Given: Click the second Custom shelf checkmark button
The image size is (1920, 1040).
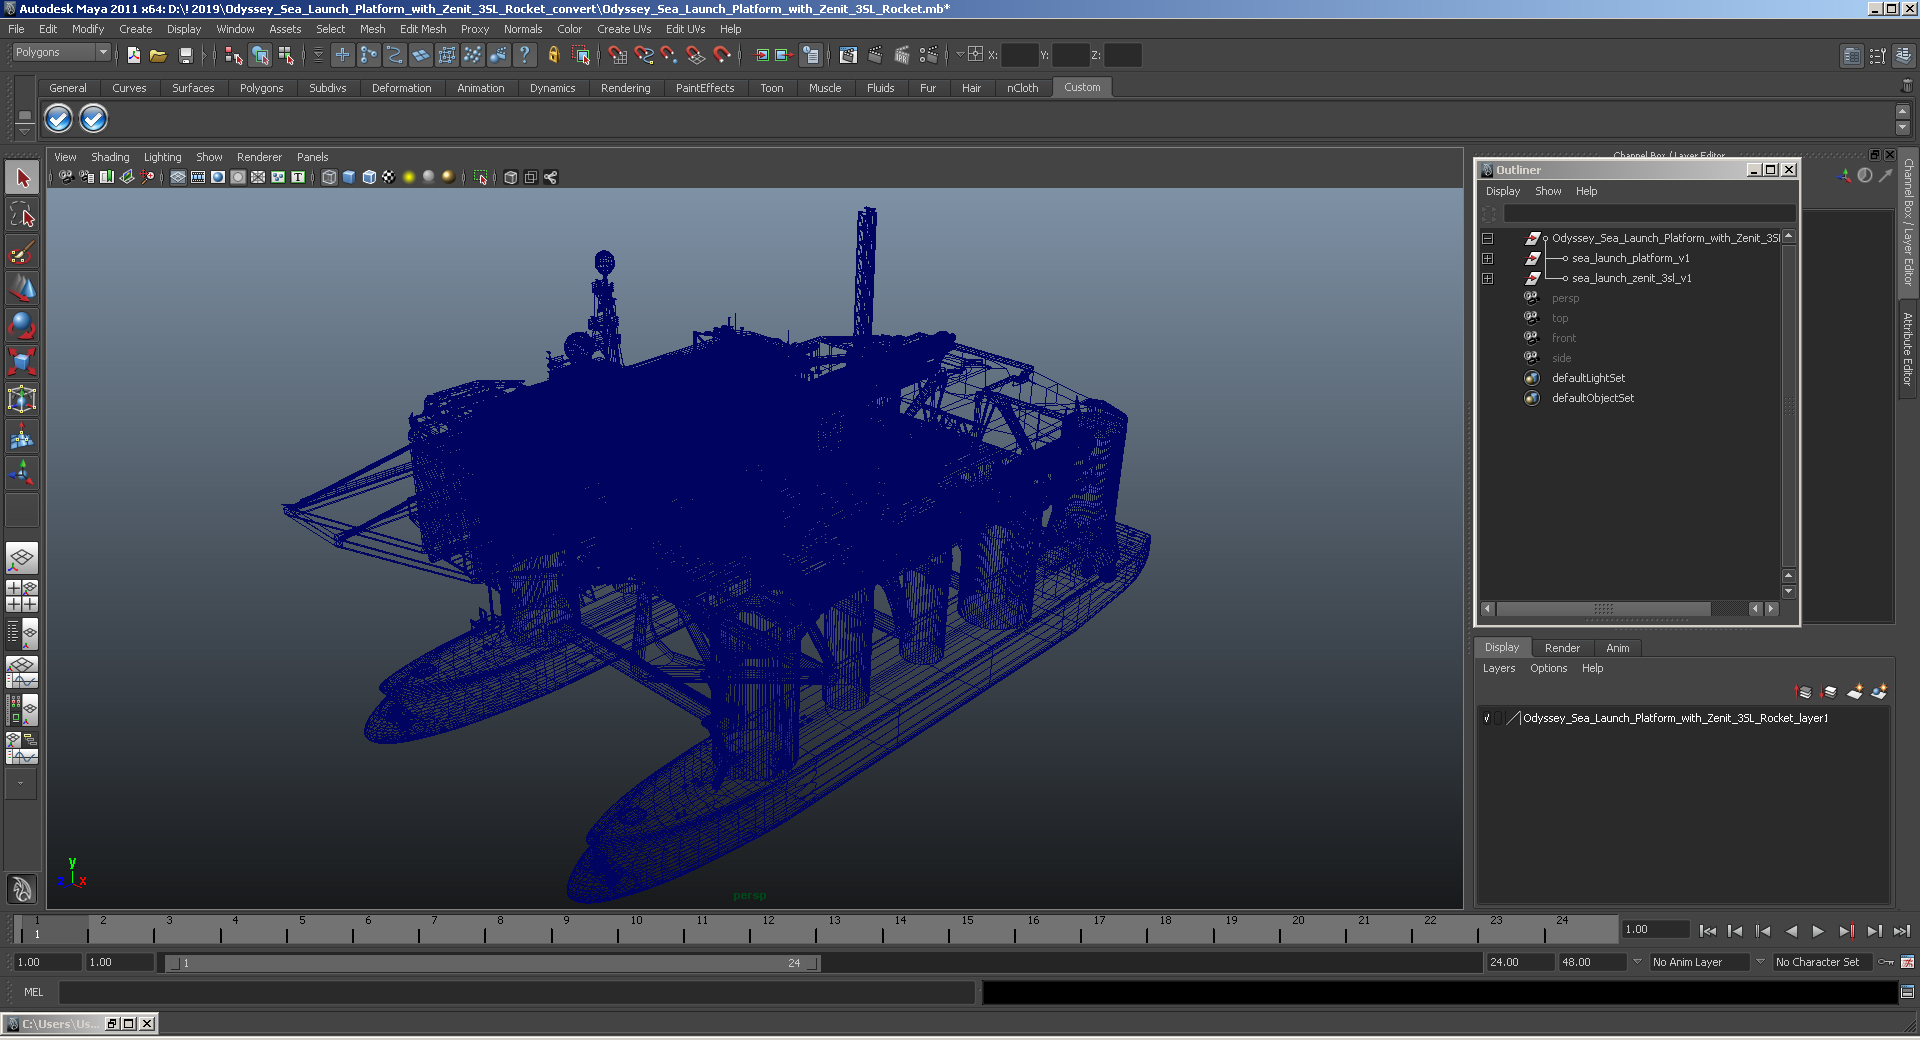Looking at the screenshot, I should (x=93, y=119).
